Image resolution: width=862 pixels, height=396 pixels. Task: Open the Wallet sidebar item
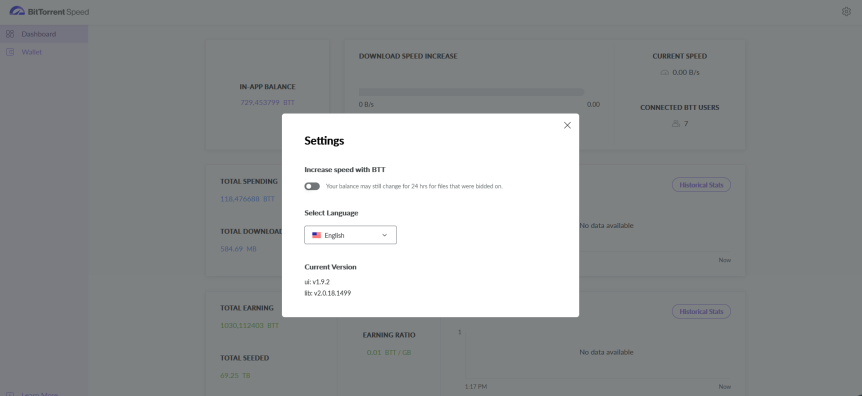point(44,52)
